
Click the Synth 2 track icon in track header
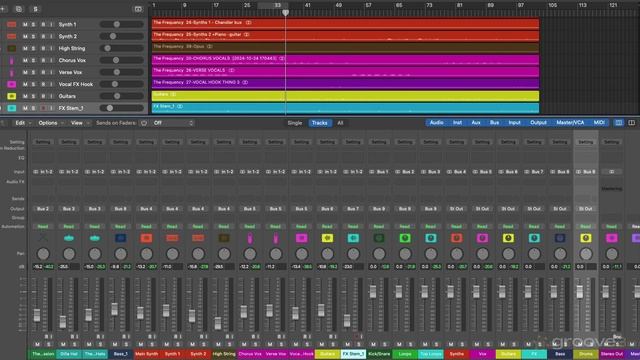tap(11, 36)
